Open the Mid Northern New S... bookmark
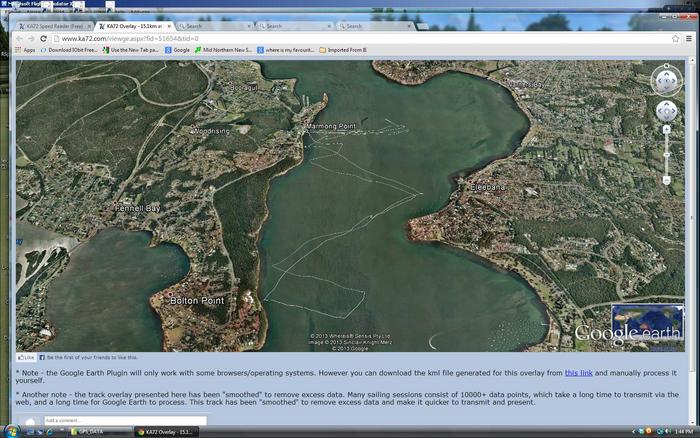700x438 pixels. pos(224,50)
